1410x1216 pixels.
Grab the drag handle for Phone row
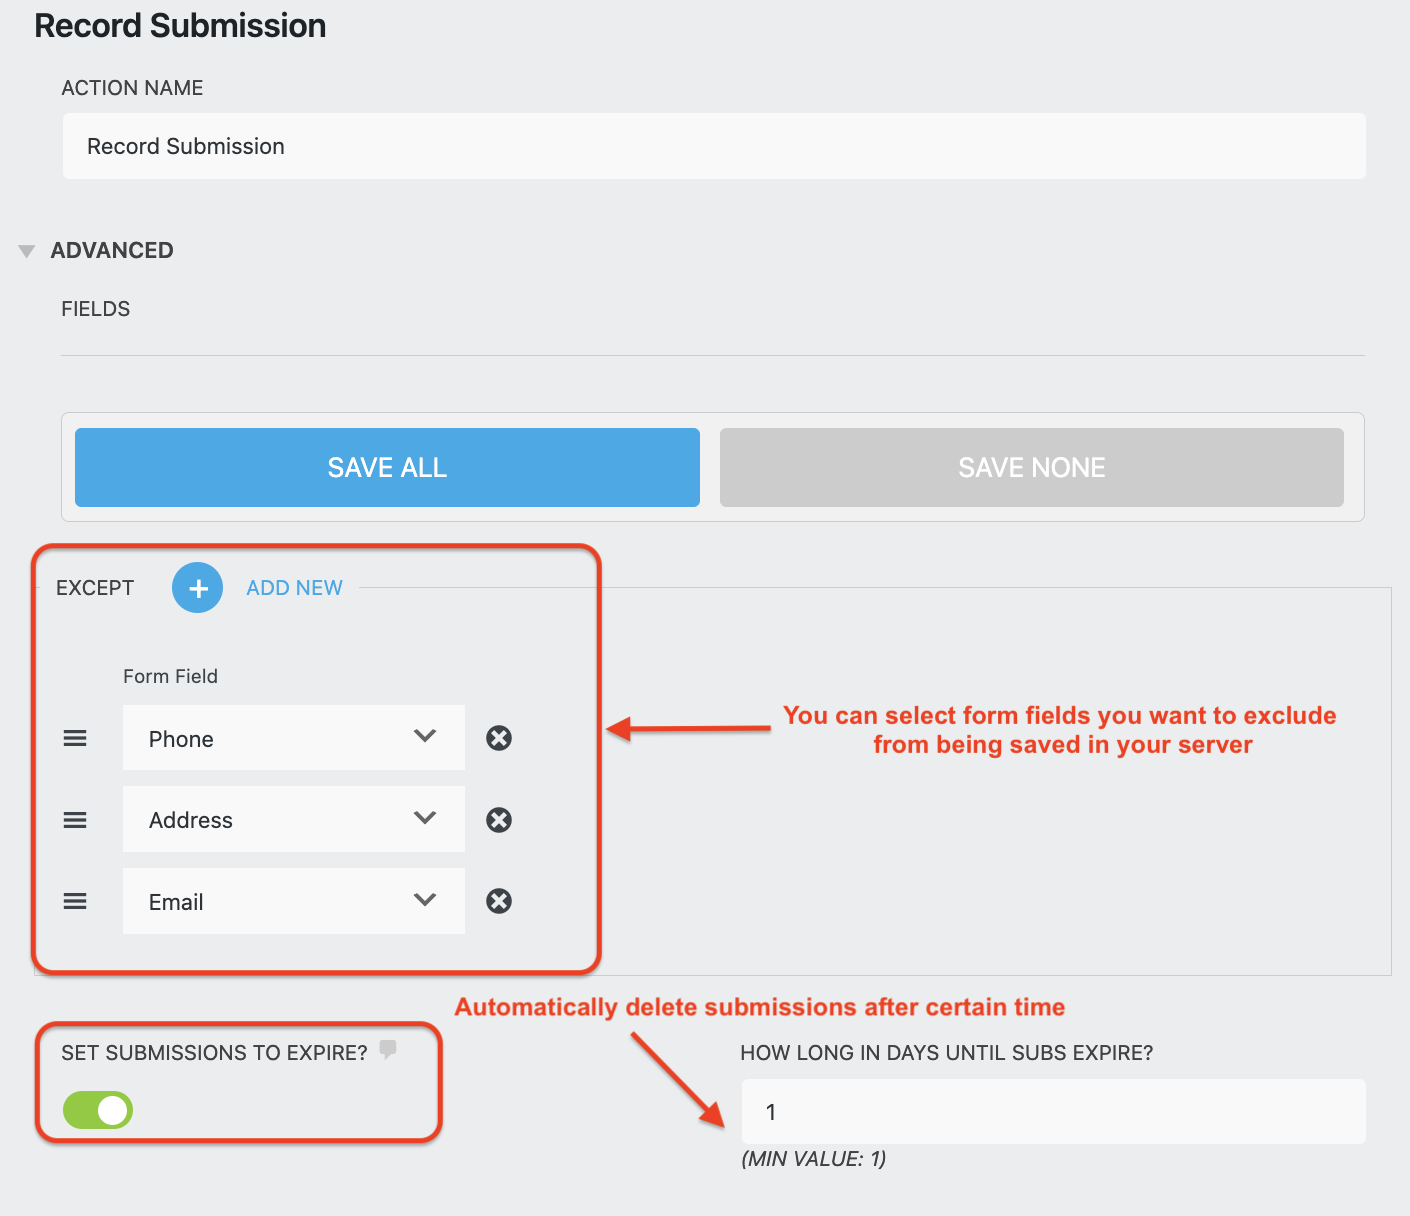75,738
